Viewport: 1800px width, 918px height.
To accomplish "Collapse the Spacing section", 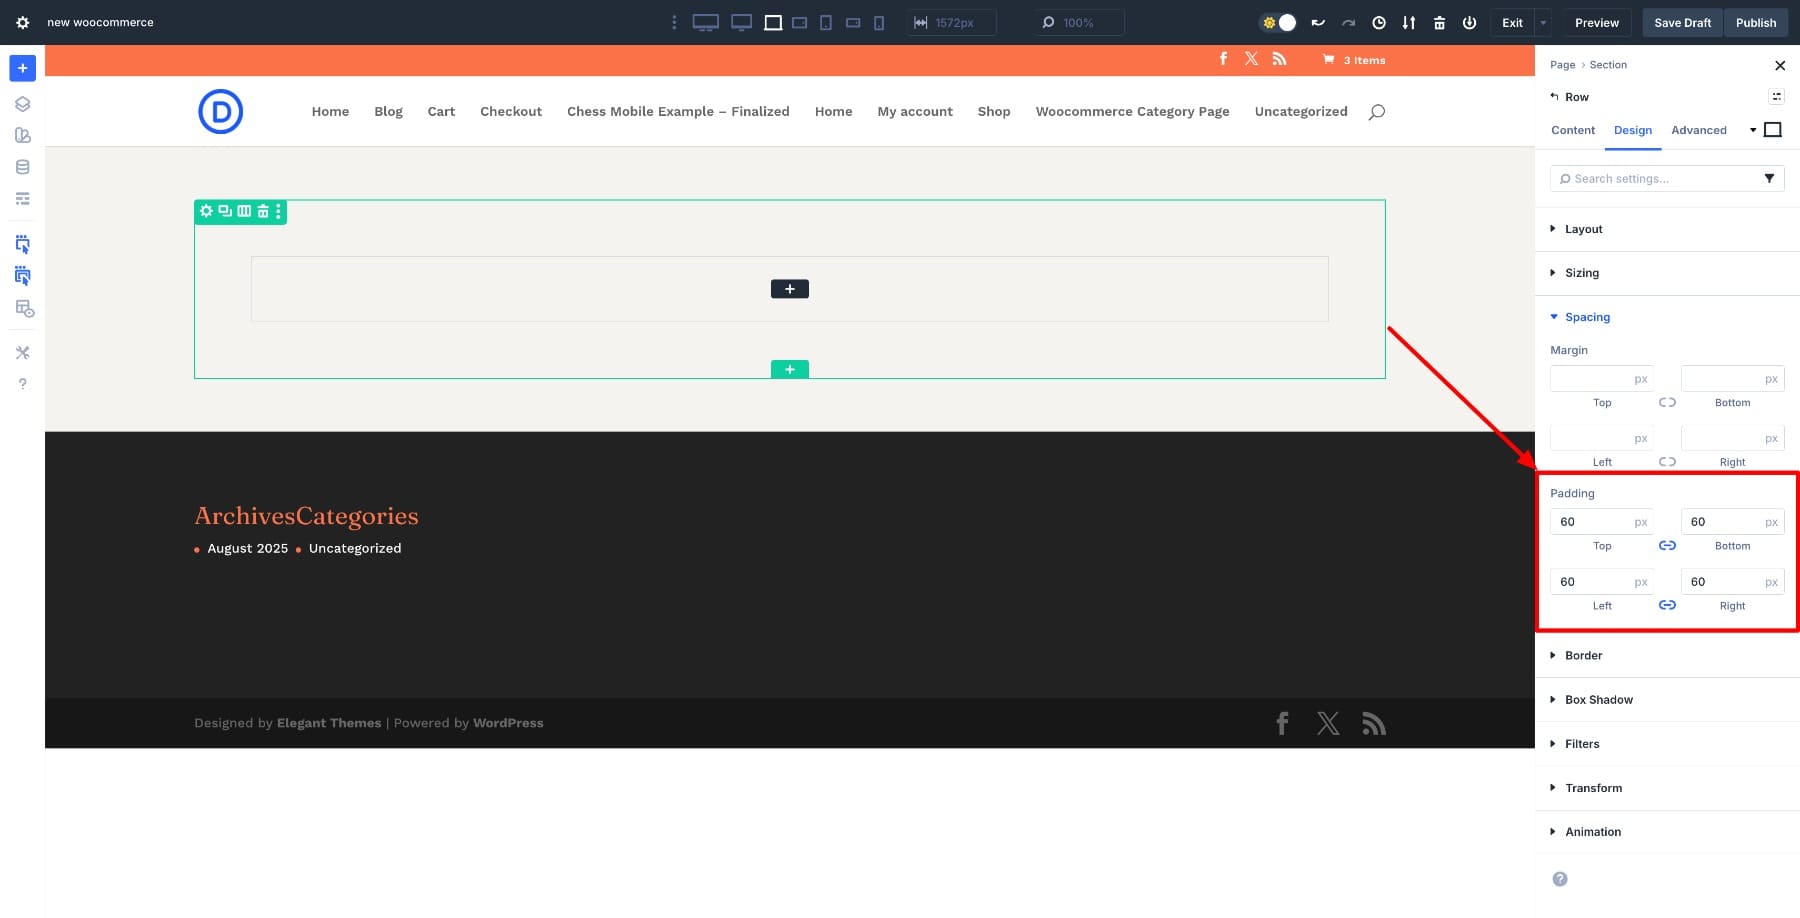I will tap(1588, 317).
